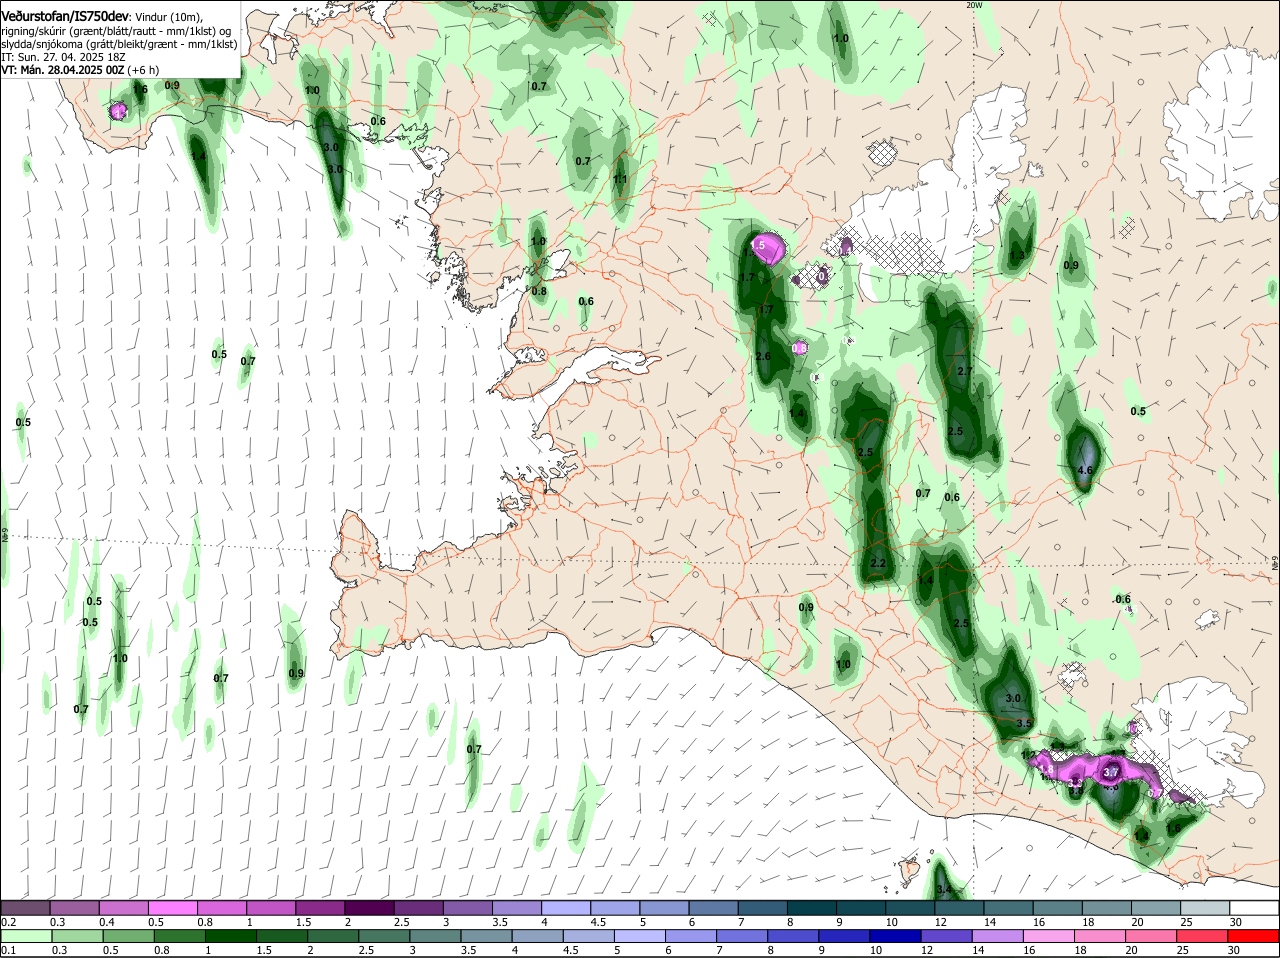Click the valid time line 'VT: Mán. 28.04.2025 00Z'
Image resolution: width=1280 pixels, height=958 pixels.
tap(62, 70)
